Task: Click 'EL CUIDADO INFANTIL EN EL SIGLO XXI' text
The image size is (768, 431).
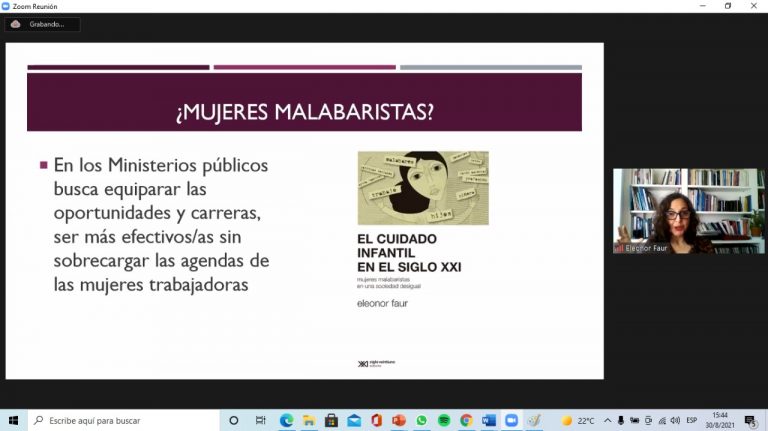Action: [409, 253]
